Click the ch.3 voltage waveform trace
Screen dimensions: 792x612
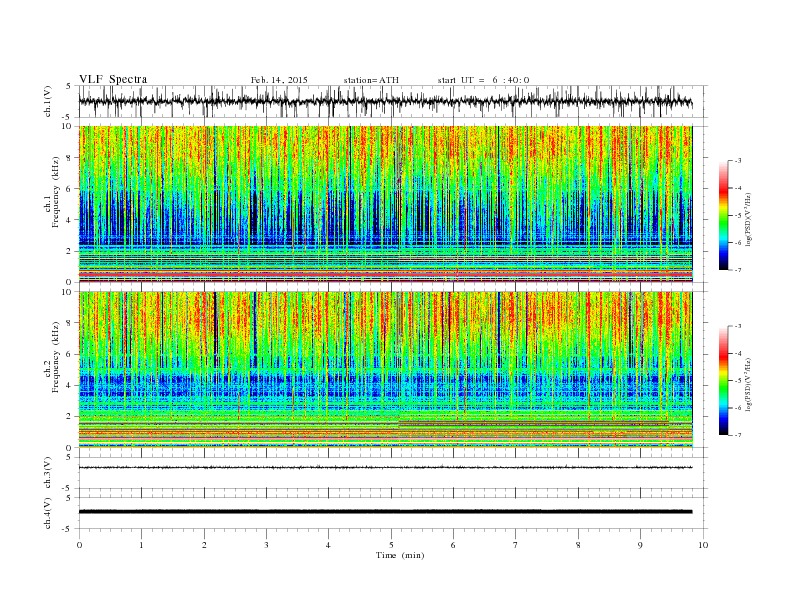[385, 468]
